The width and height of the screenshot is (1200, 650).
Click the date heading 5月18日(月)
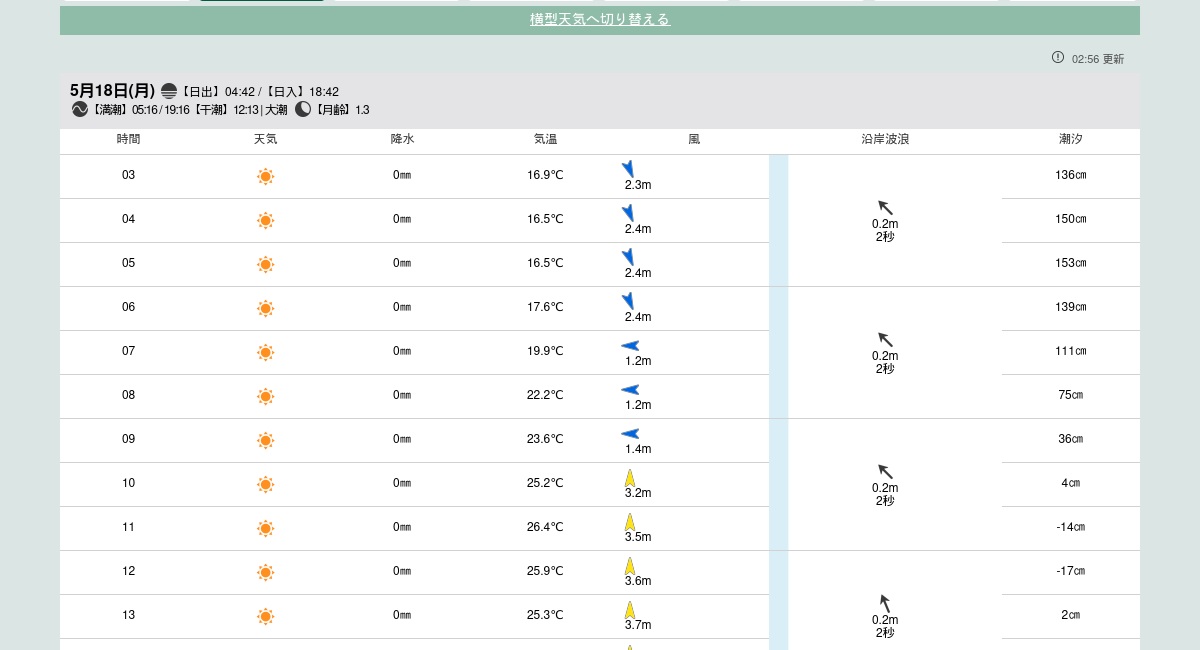pos(113,91)
